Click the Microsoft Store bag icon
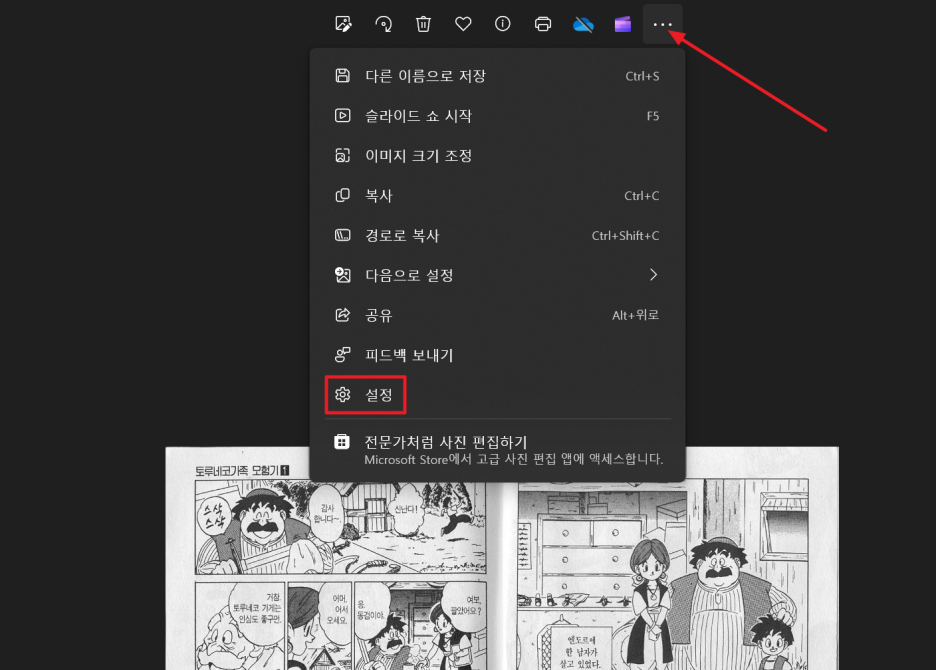This screenshot has width=936, height=670. click(342, 442)
